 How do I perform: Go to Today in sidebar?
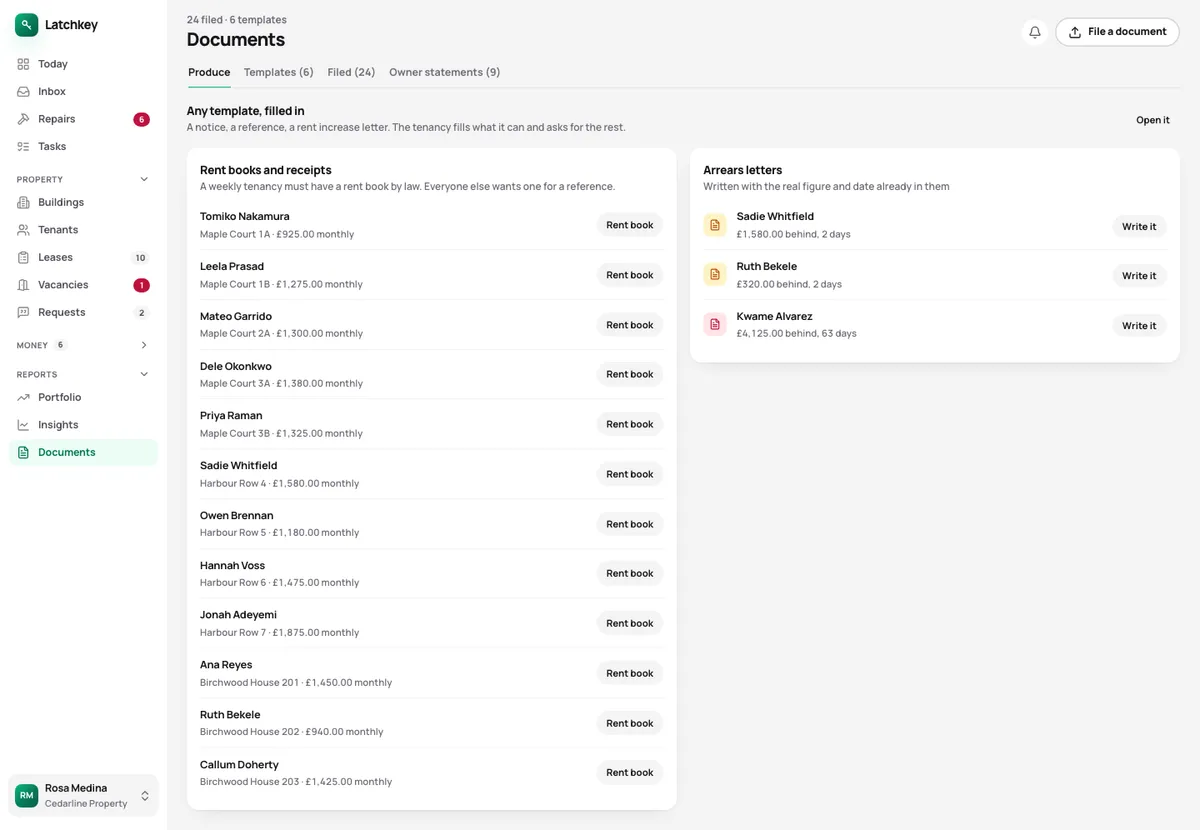pyautogui.click(x=84, y=64)
